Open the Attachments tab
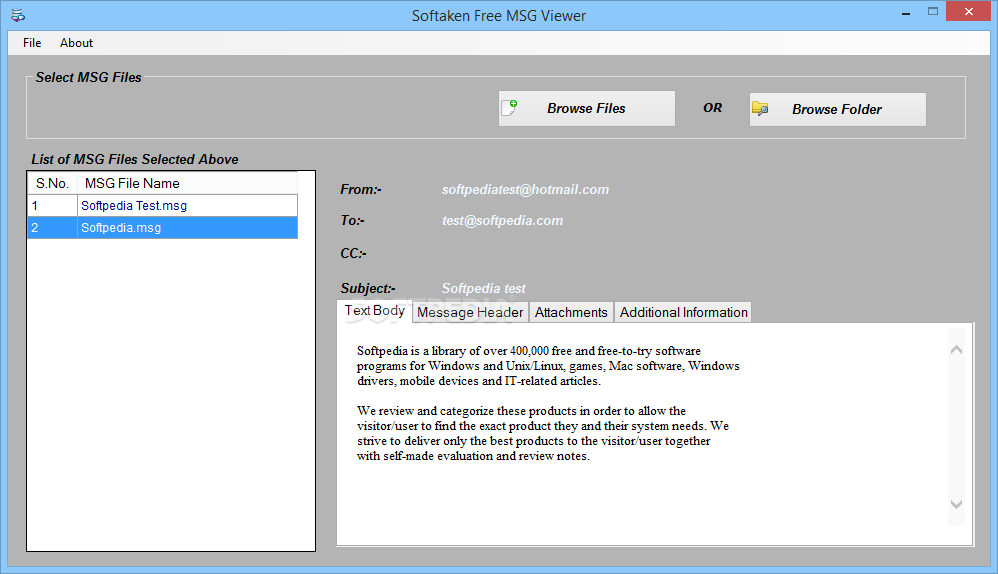The height and width of the screenshot is (574, 998). click(x=571, y=312)
